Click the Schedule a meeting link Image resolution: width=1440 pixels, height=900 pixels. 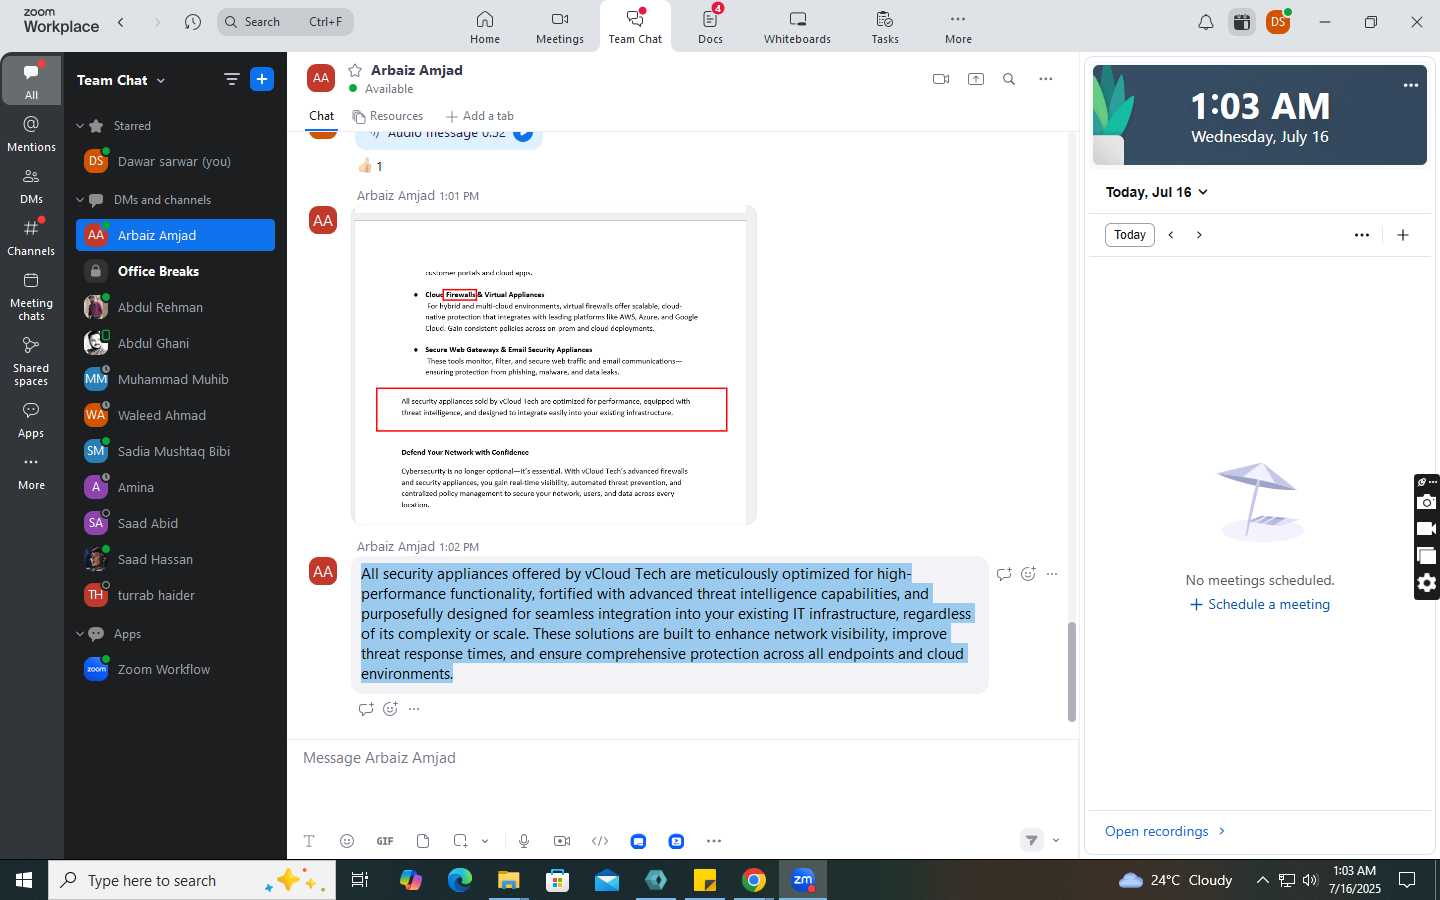click(1260, 604)
